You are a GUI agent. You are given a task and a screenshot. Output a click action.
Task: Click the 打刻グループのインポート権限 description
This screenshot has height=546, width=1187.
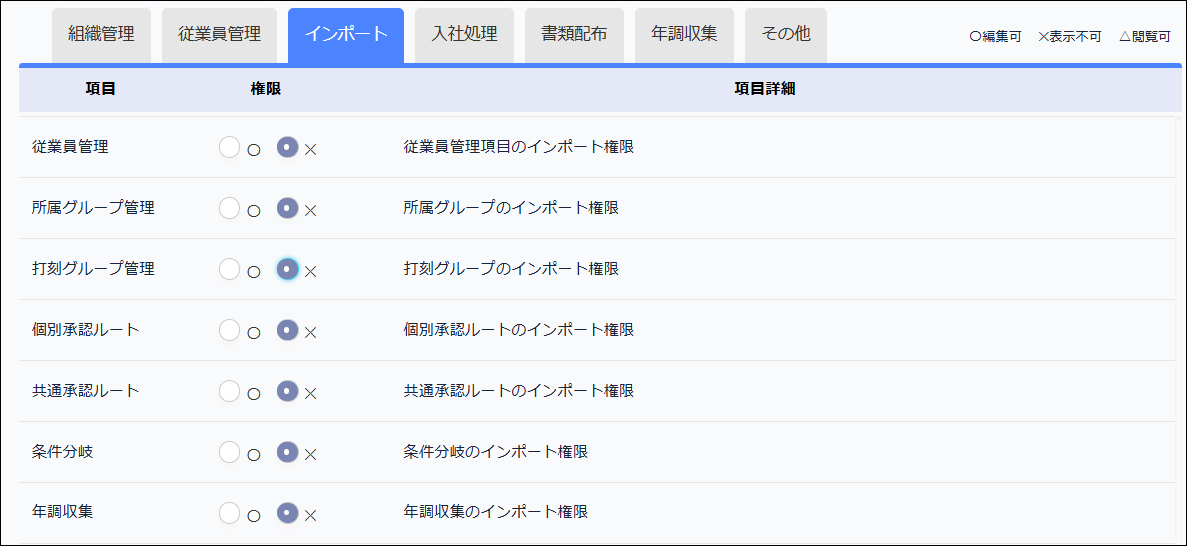click(512, 269)
